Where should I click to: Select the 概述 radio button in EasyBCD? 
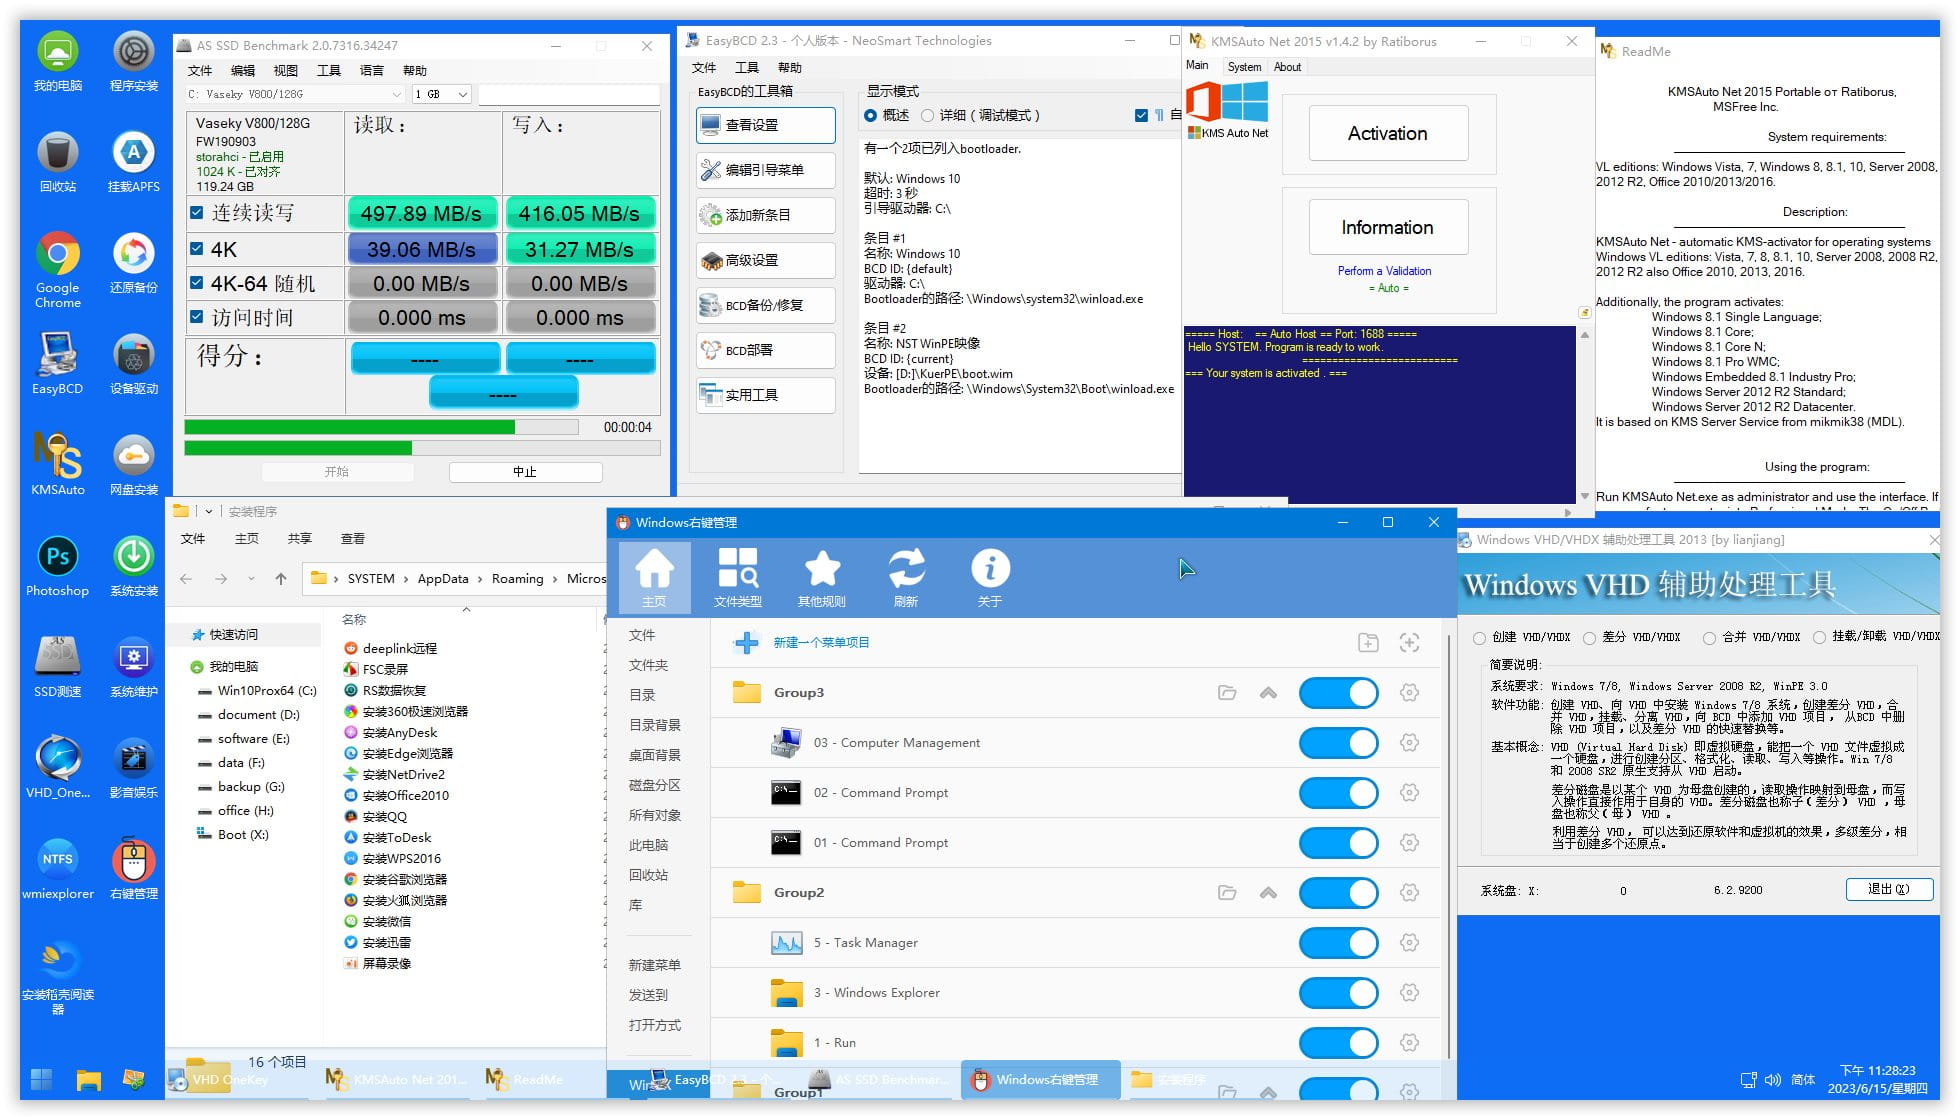click(x=872, y=115)
